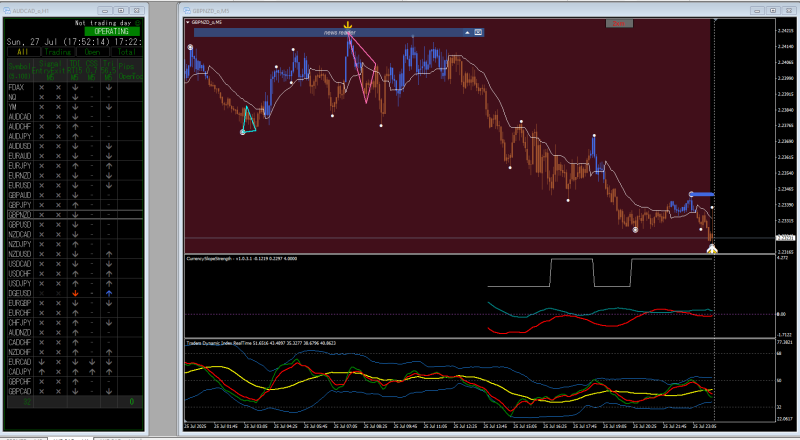Open the NZDUSD symbol row
This screenshot has width=800, height=440.
pos(75,254)
